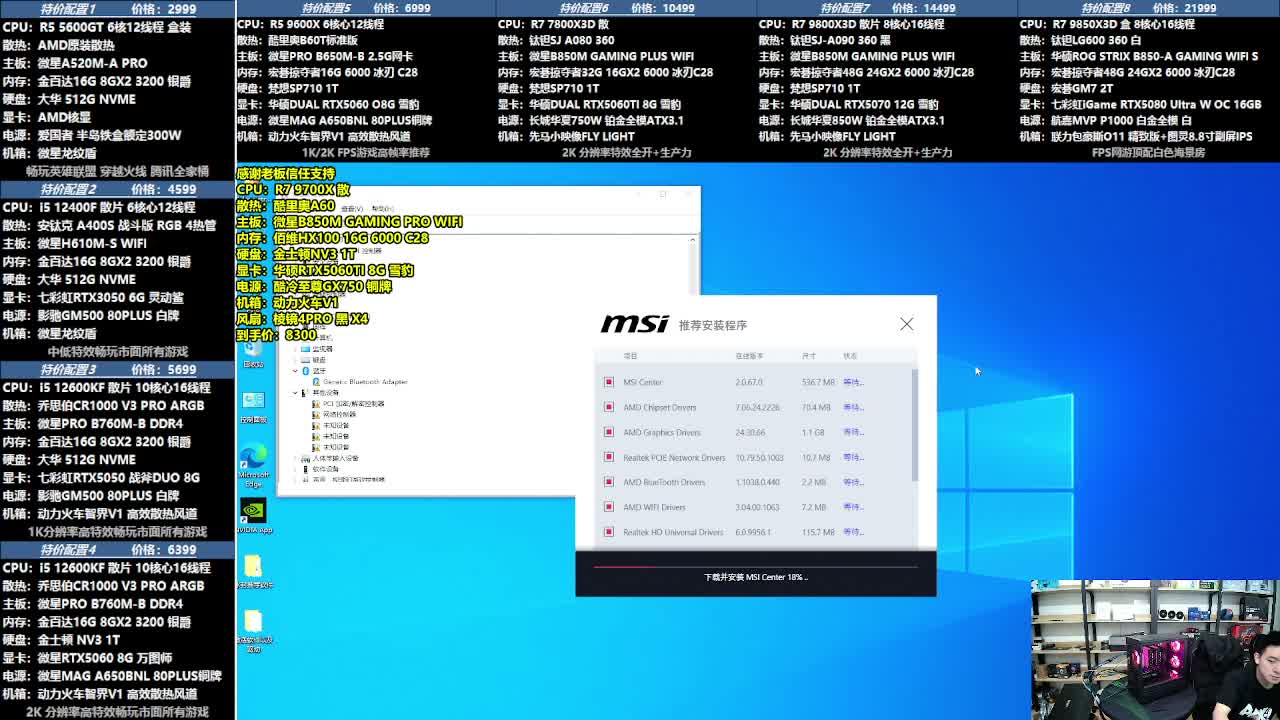Open the lower yellow folder on desktop

click(x=253, y=622)
